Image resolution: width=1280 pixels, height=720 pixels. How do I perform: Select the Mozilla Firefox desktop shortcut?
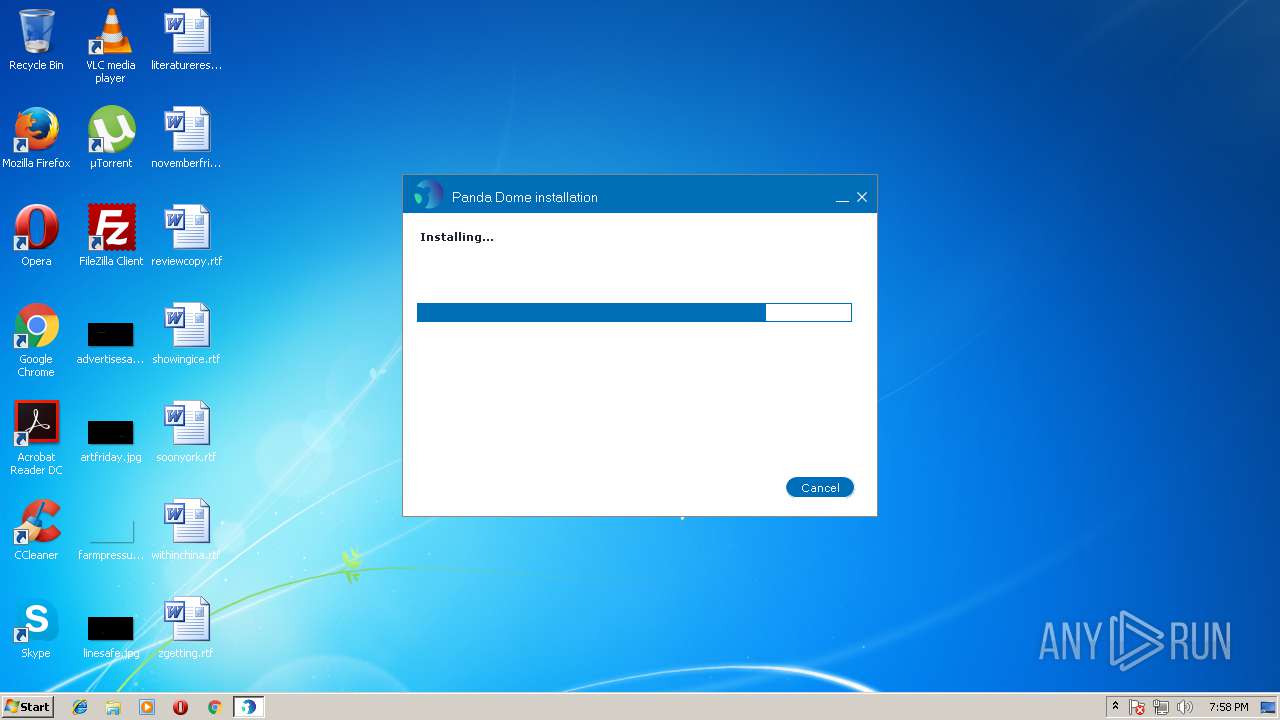coord(36,138)
